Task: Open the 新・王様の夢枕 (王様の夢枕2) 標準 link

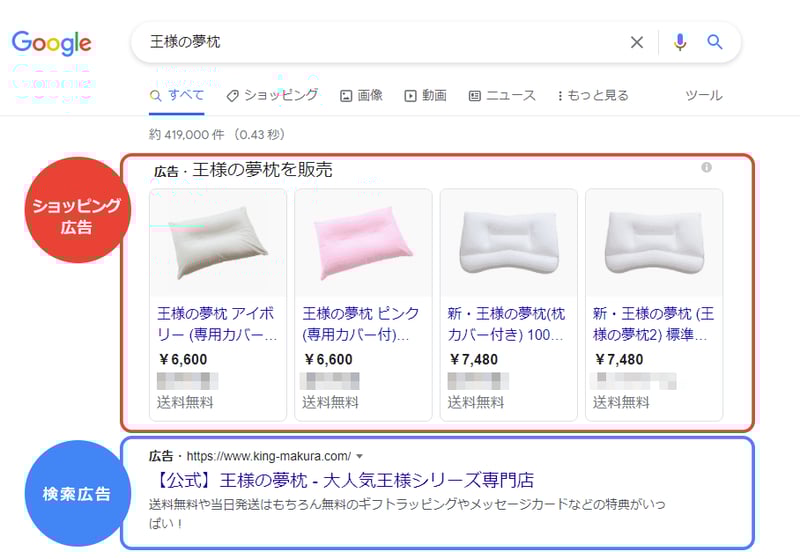Action: point(654,324)
